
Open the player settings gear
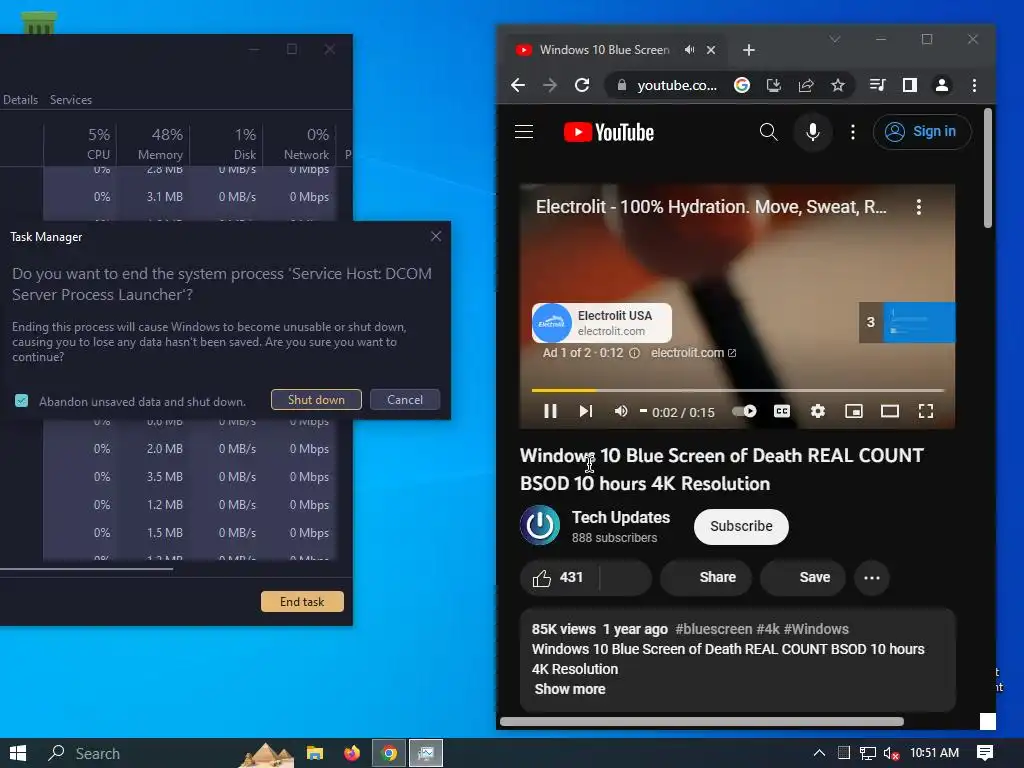[x=818, y=411]
